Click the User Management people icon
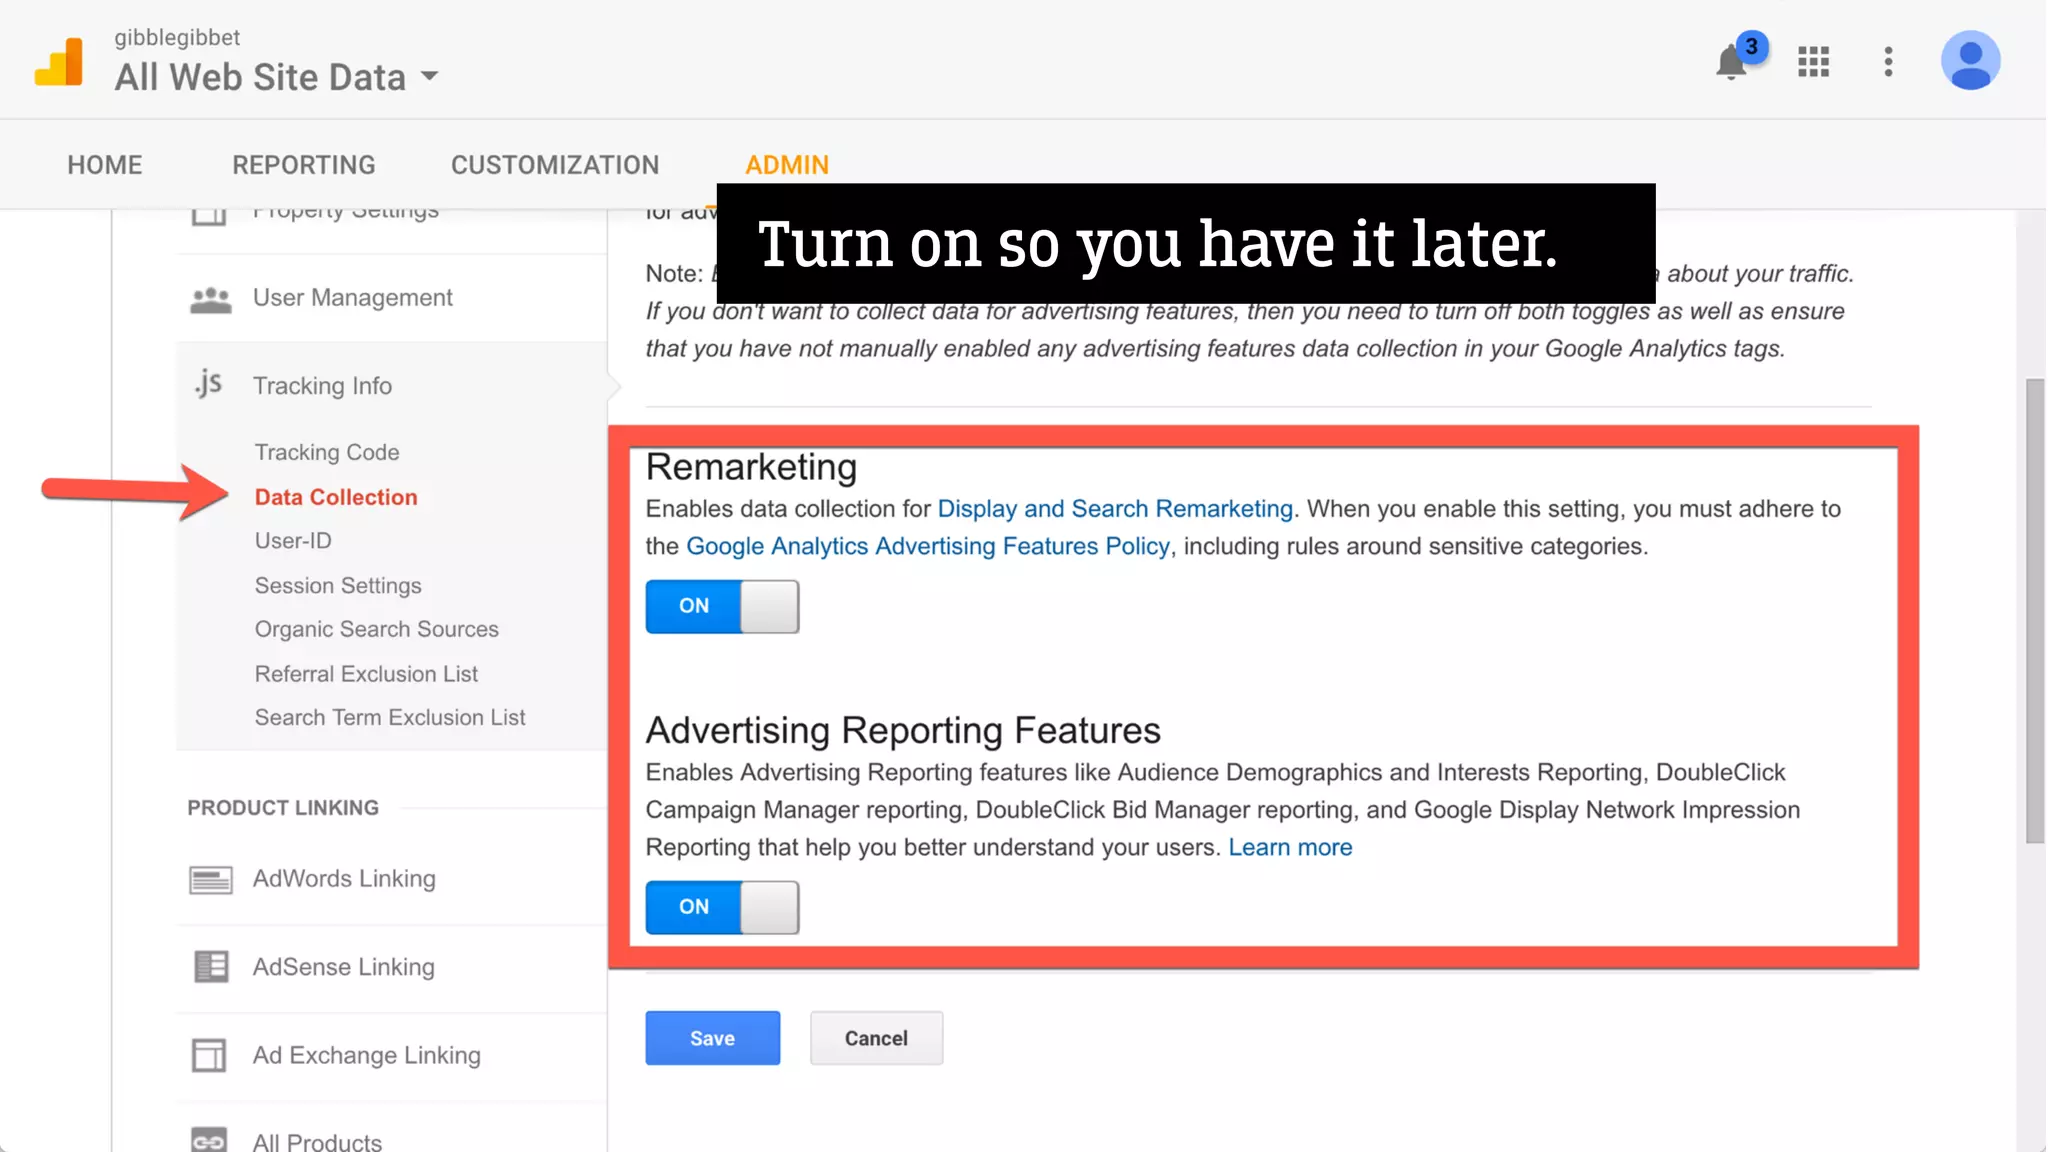 [x=210, y=299]
